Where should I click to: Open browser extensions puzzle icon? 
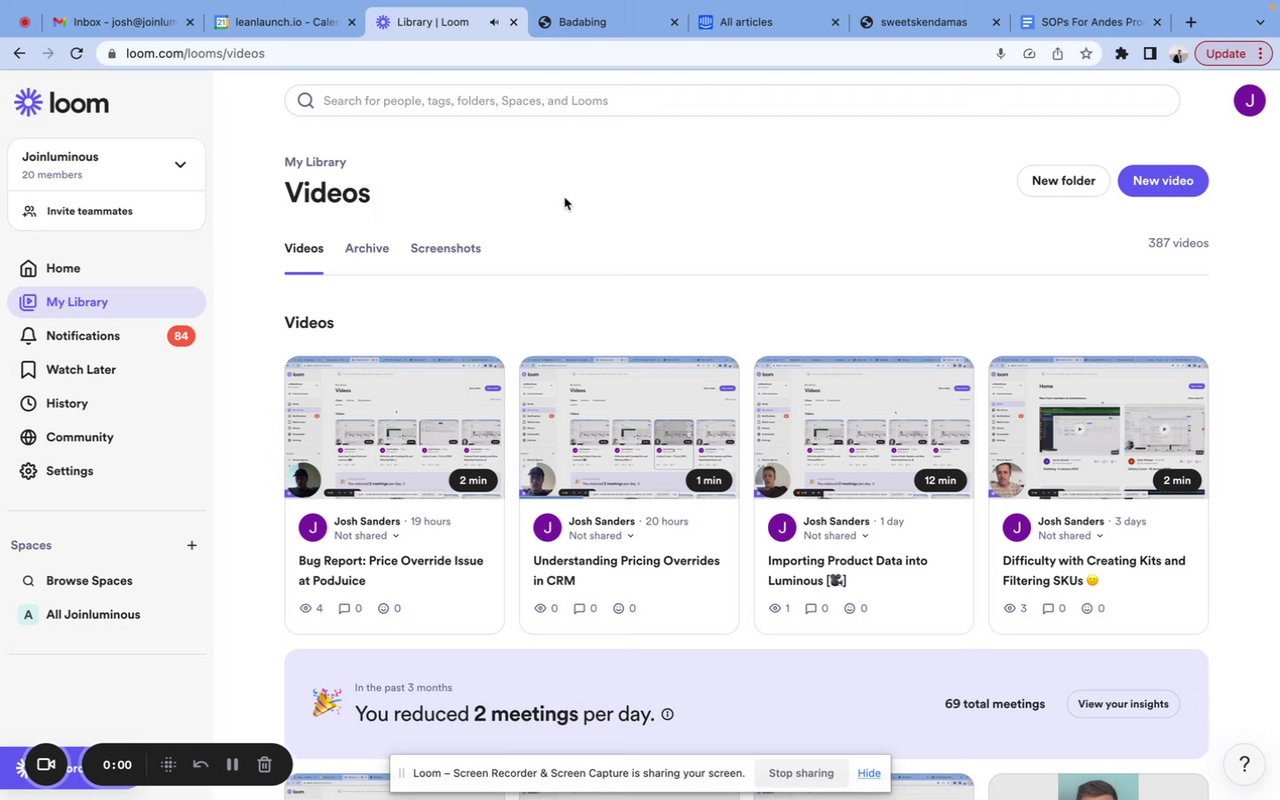[1121, 54]
